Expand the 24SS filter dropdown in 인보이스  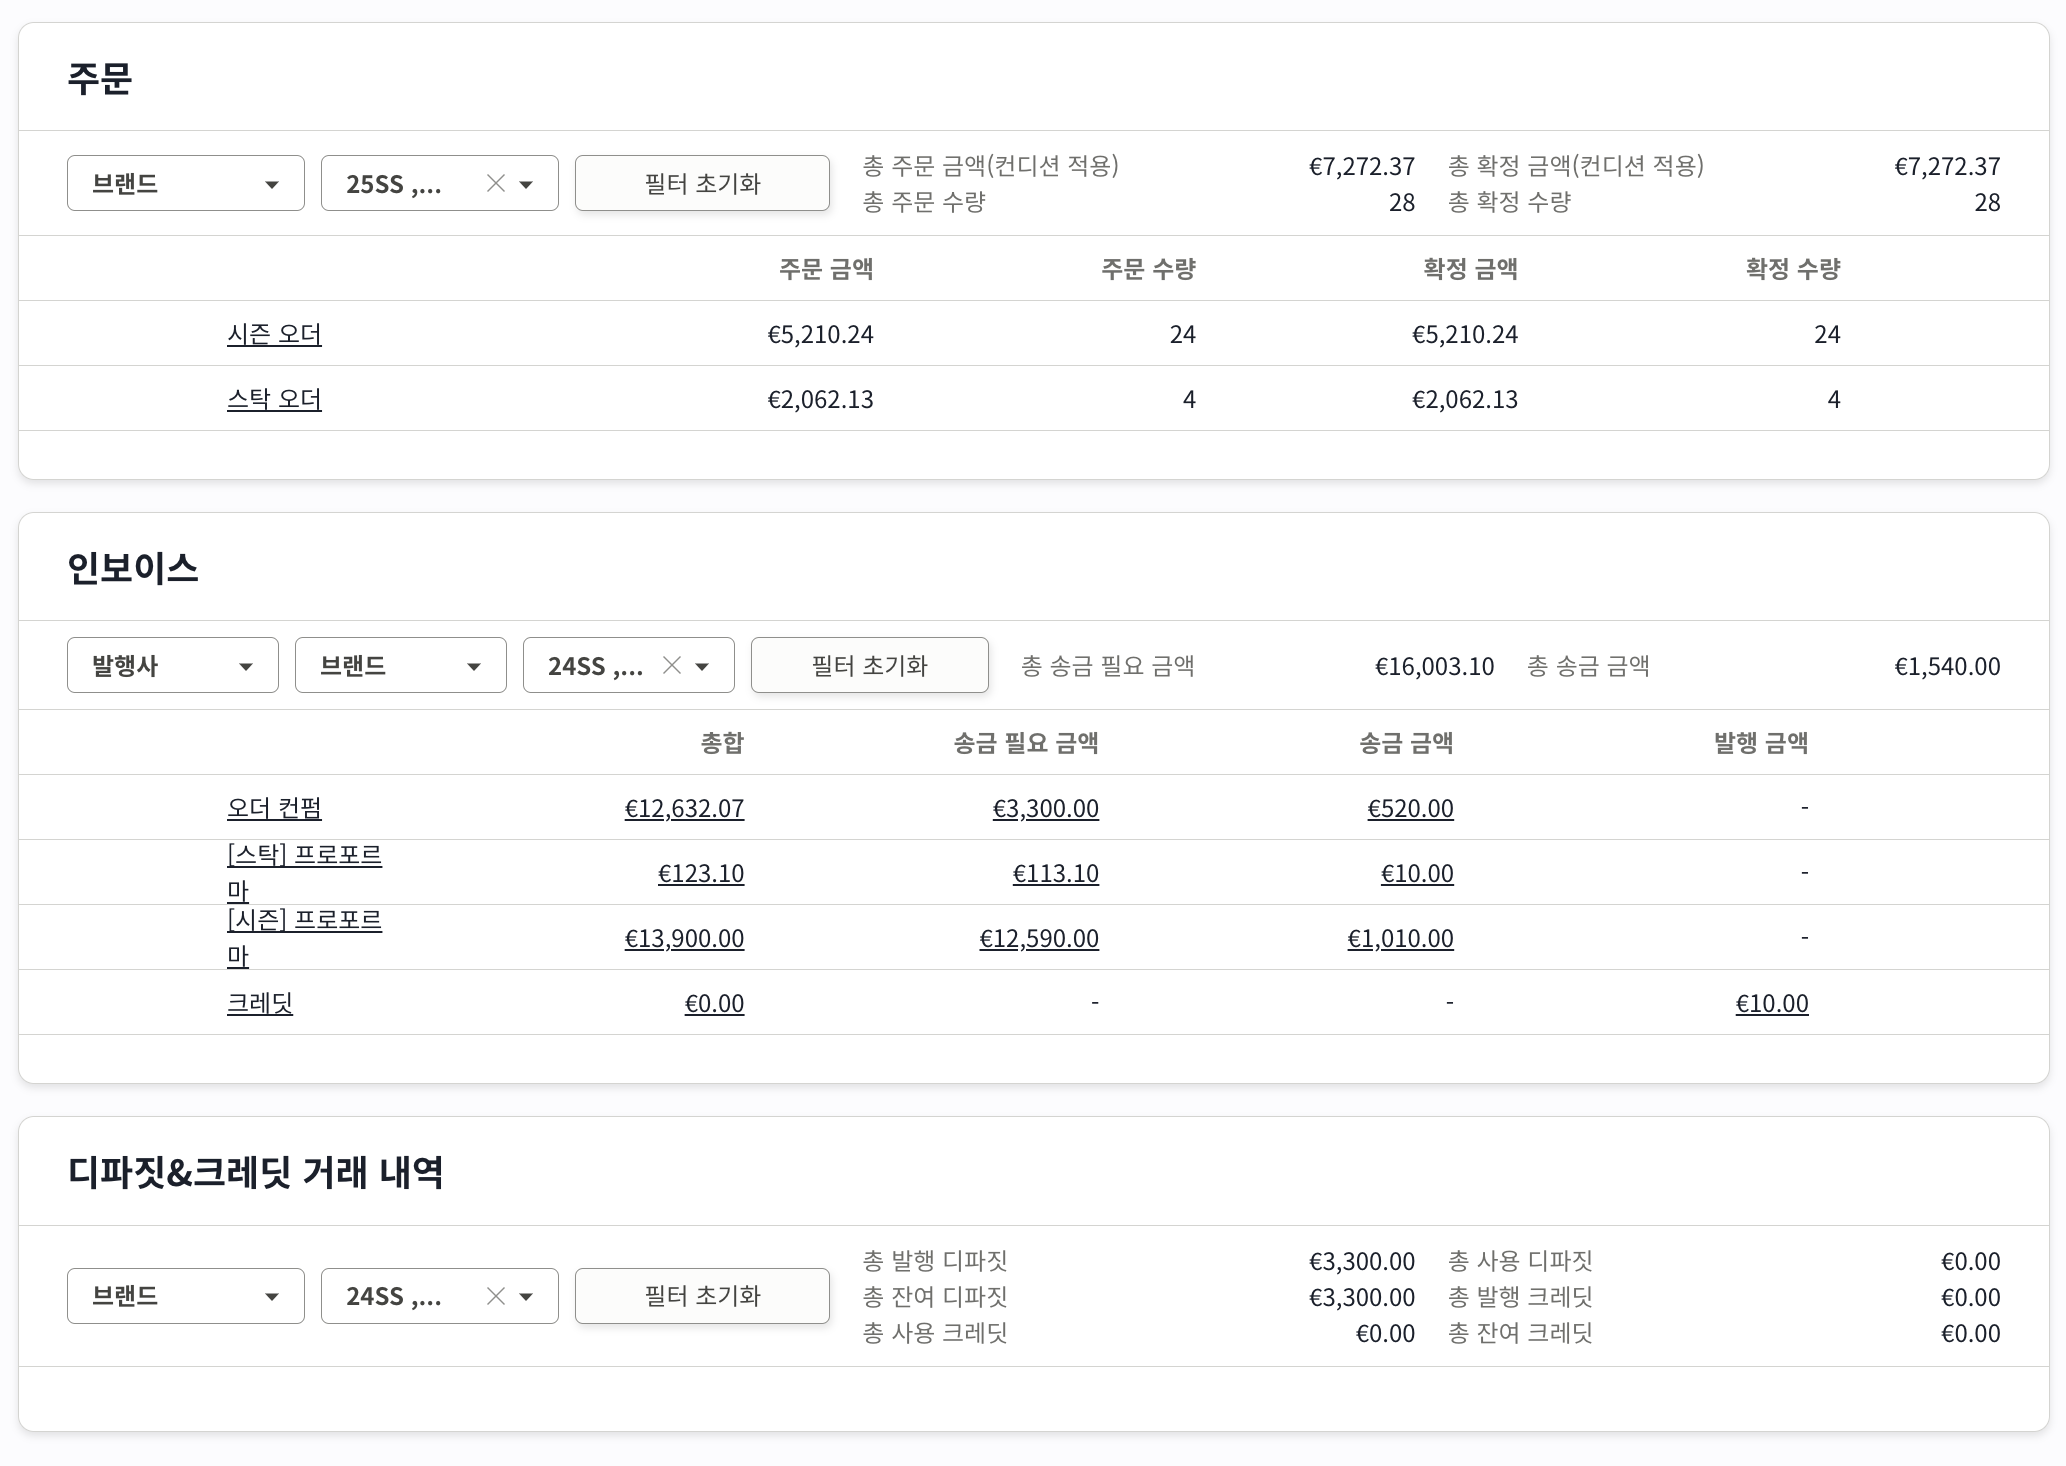click(703, 665)
